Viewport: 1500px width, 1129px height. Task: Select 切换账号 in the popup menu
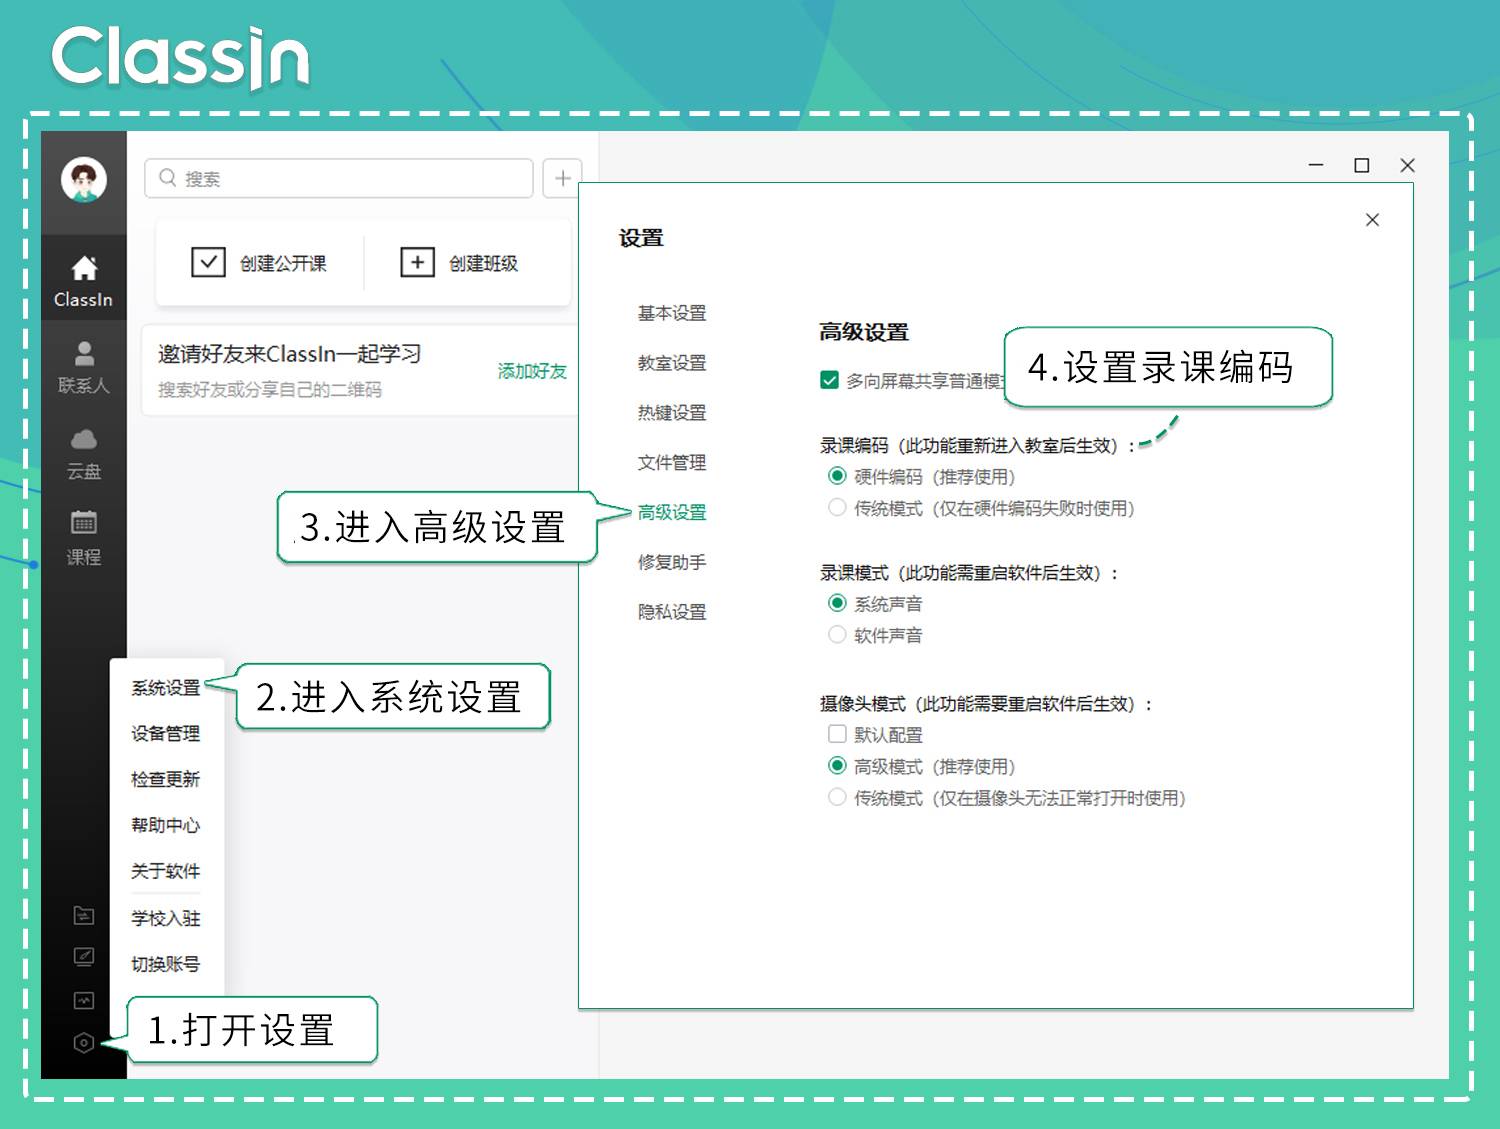(166, 965)
